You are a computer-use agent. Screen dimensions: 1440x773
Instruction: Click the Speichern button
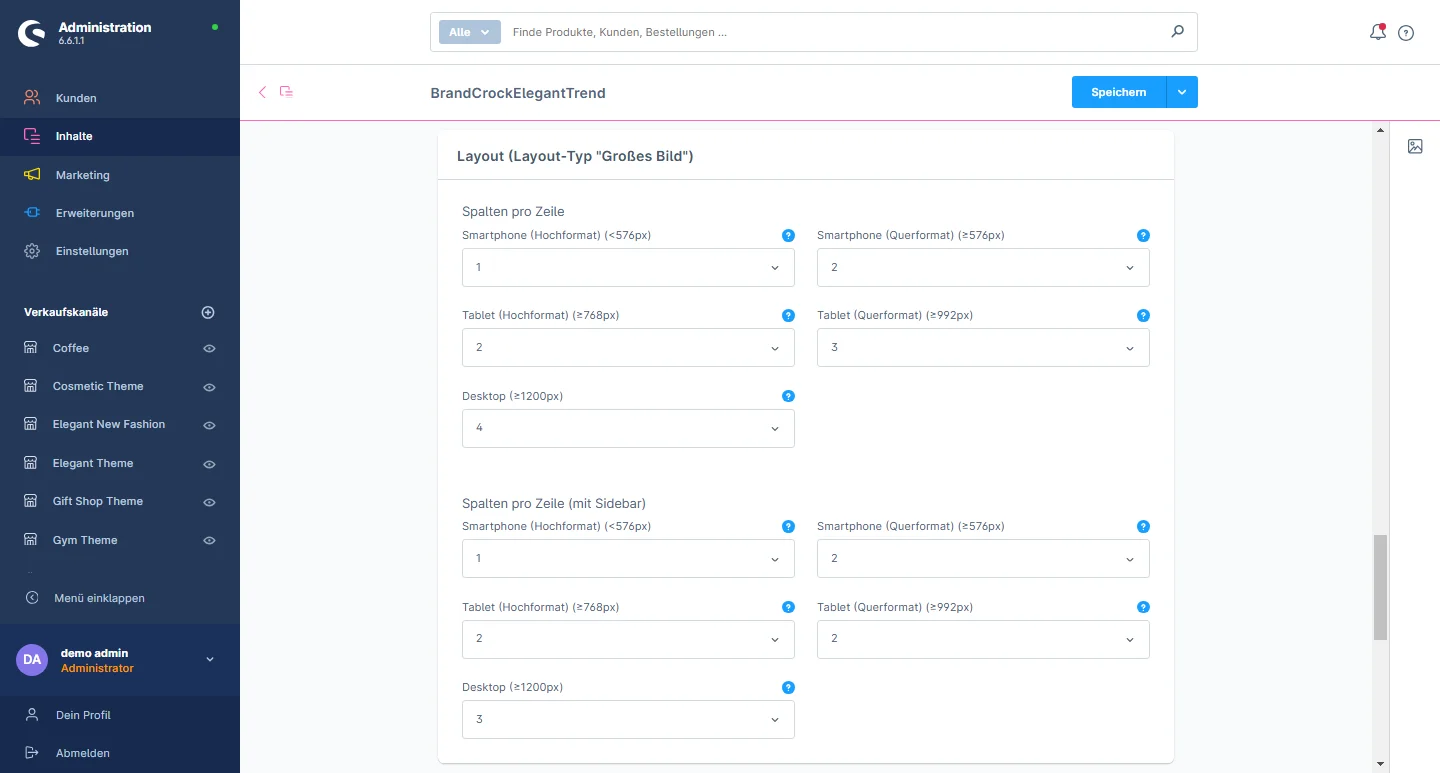tap(1118, 92)
